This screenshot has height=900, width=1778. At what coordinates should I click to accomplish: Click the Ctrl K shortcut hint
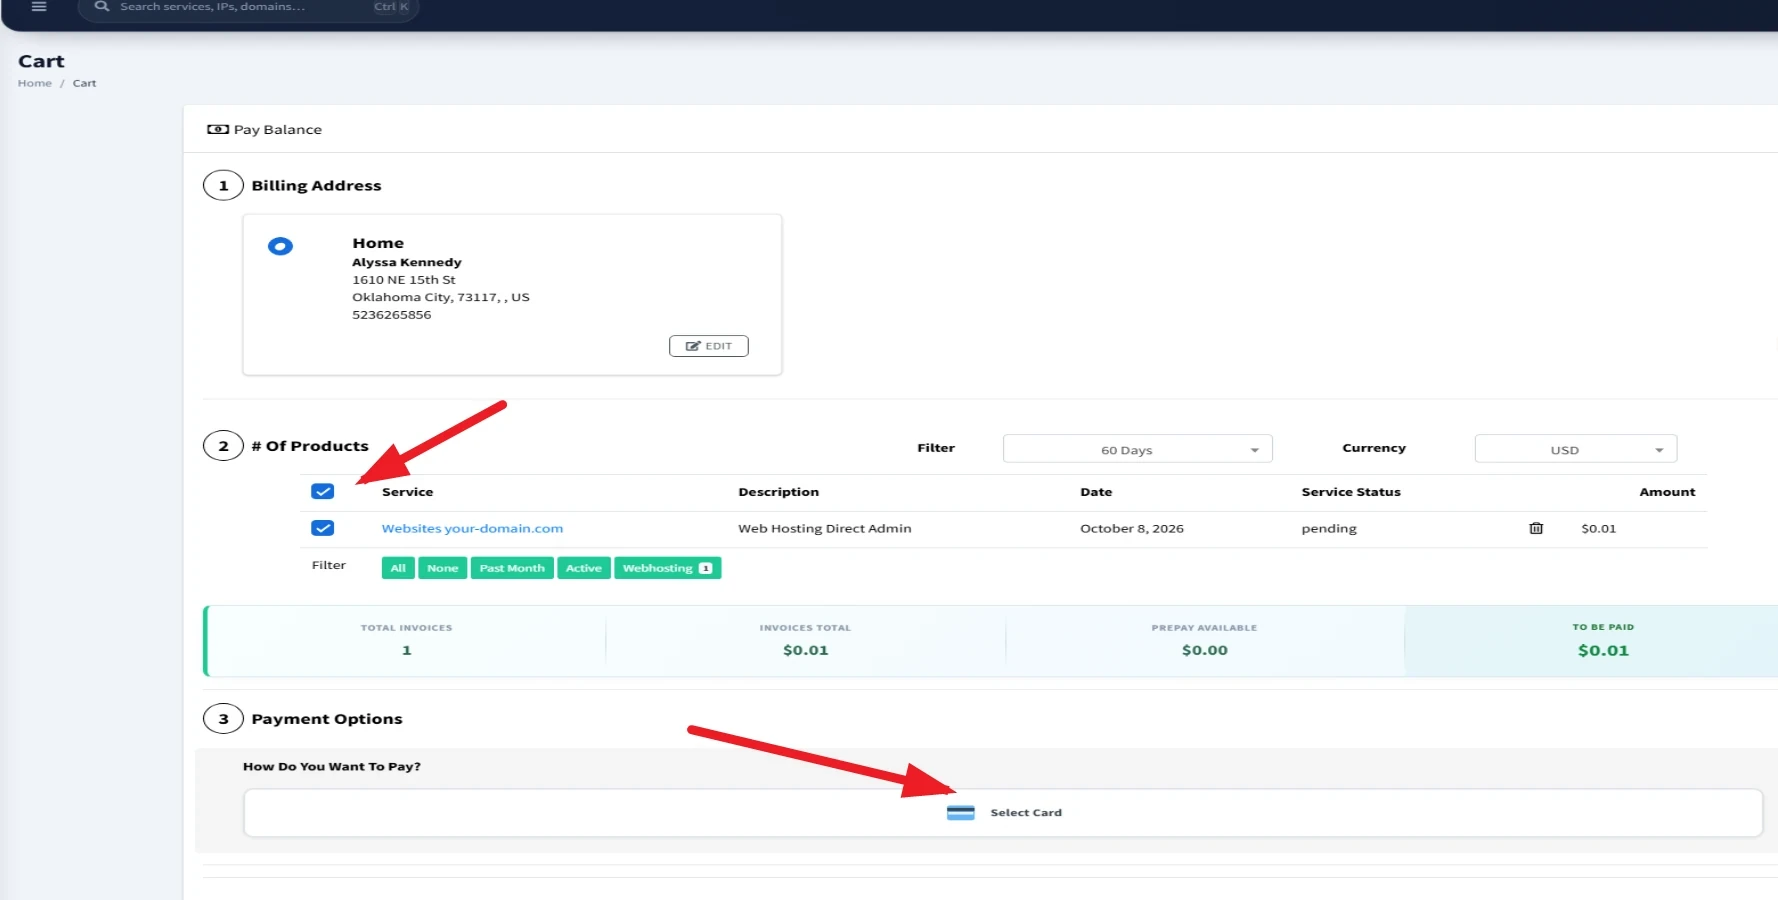(x=391, y=7)
